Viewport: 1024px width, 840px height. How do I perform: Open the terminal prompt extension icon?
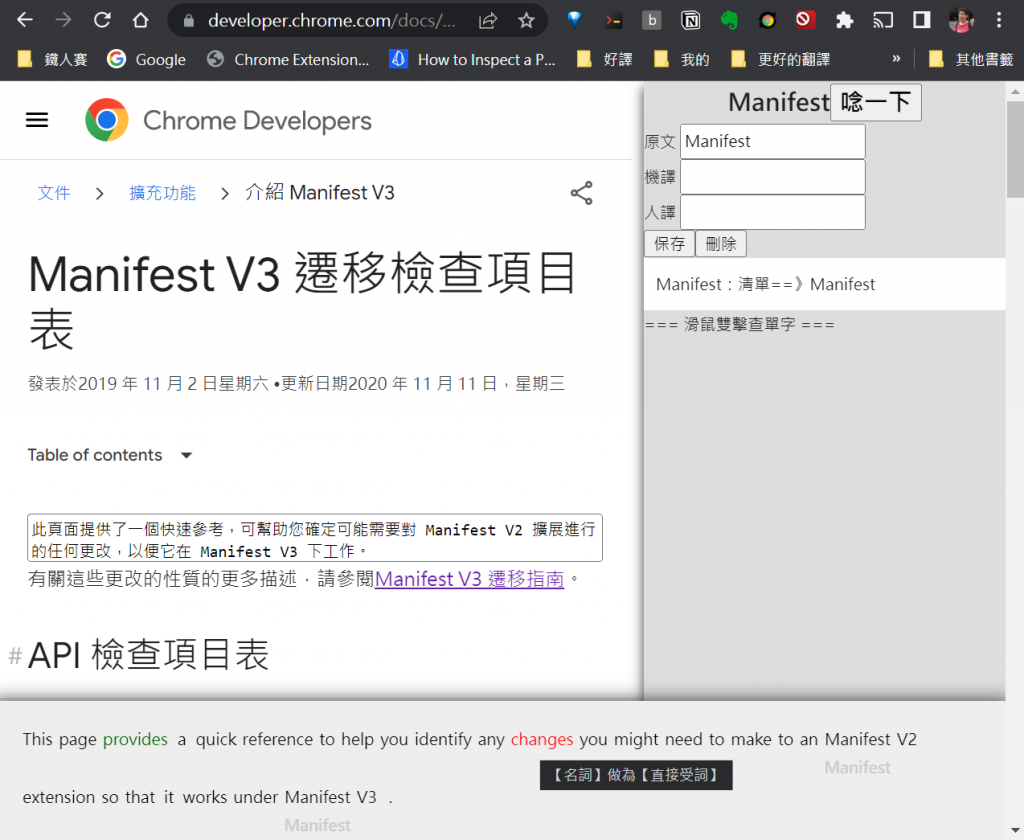(613, 20)
